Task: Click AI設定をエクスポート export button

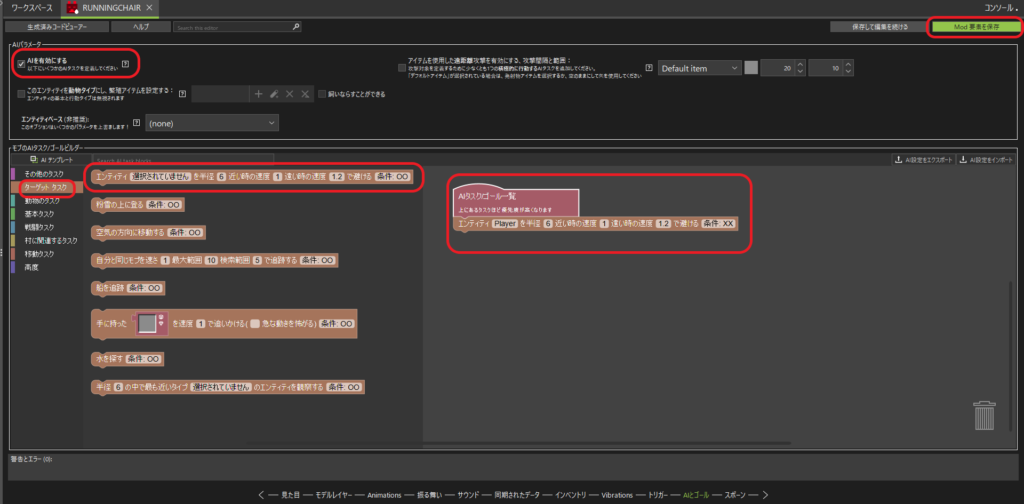Action: [921, 159]
